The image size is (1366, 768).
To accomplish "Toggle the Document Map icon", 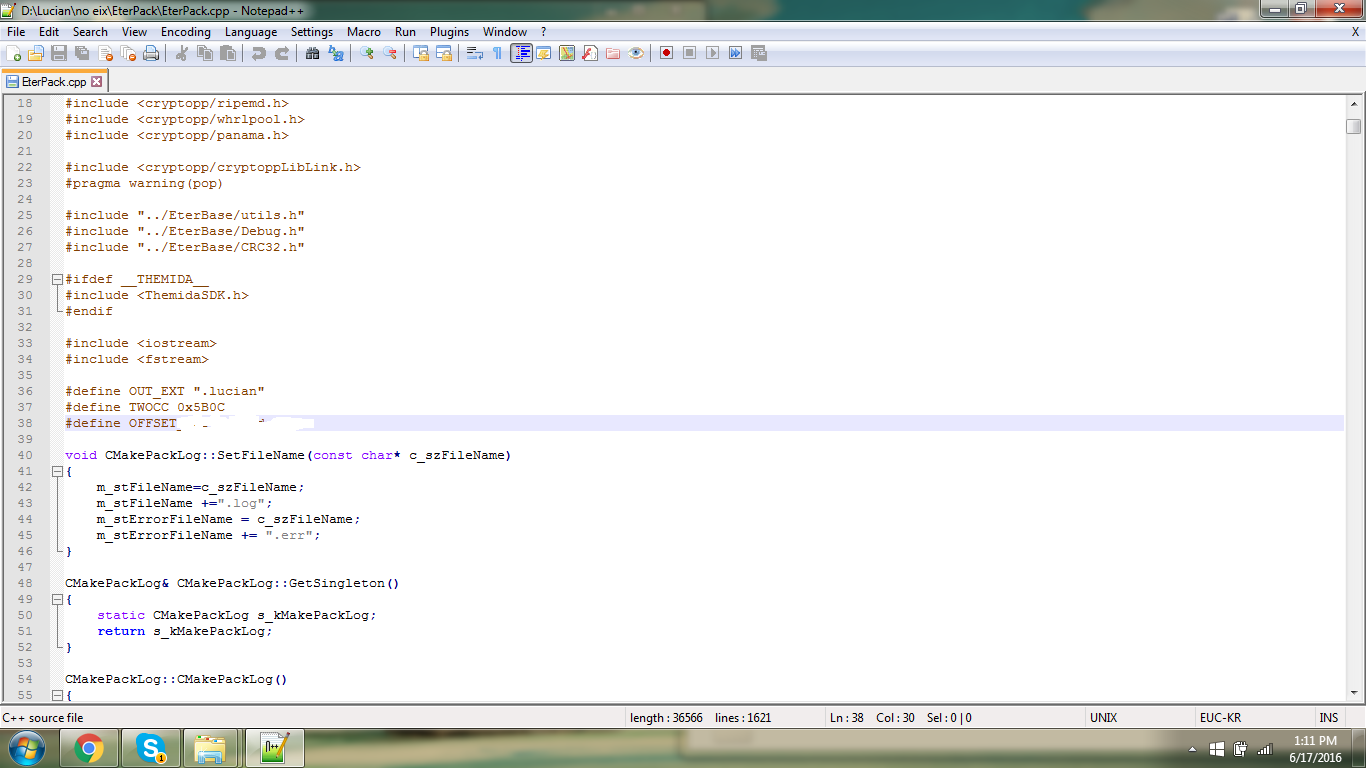I will pos(567,53).
